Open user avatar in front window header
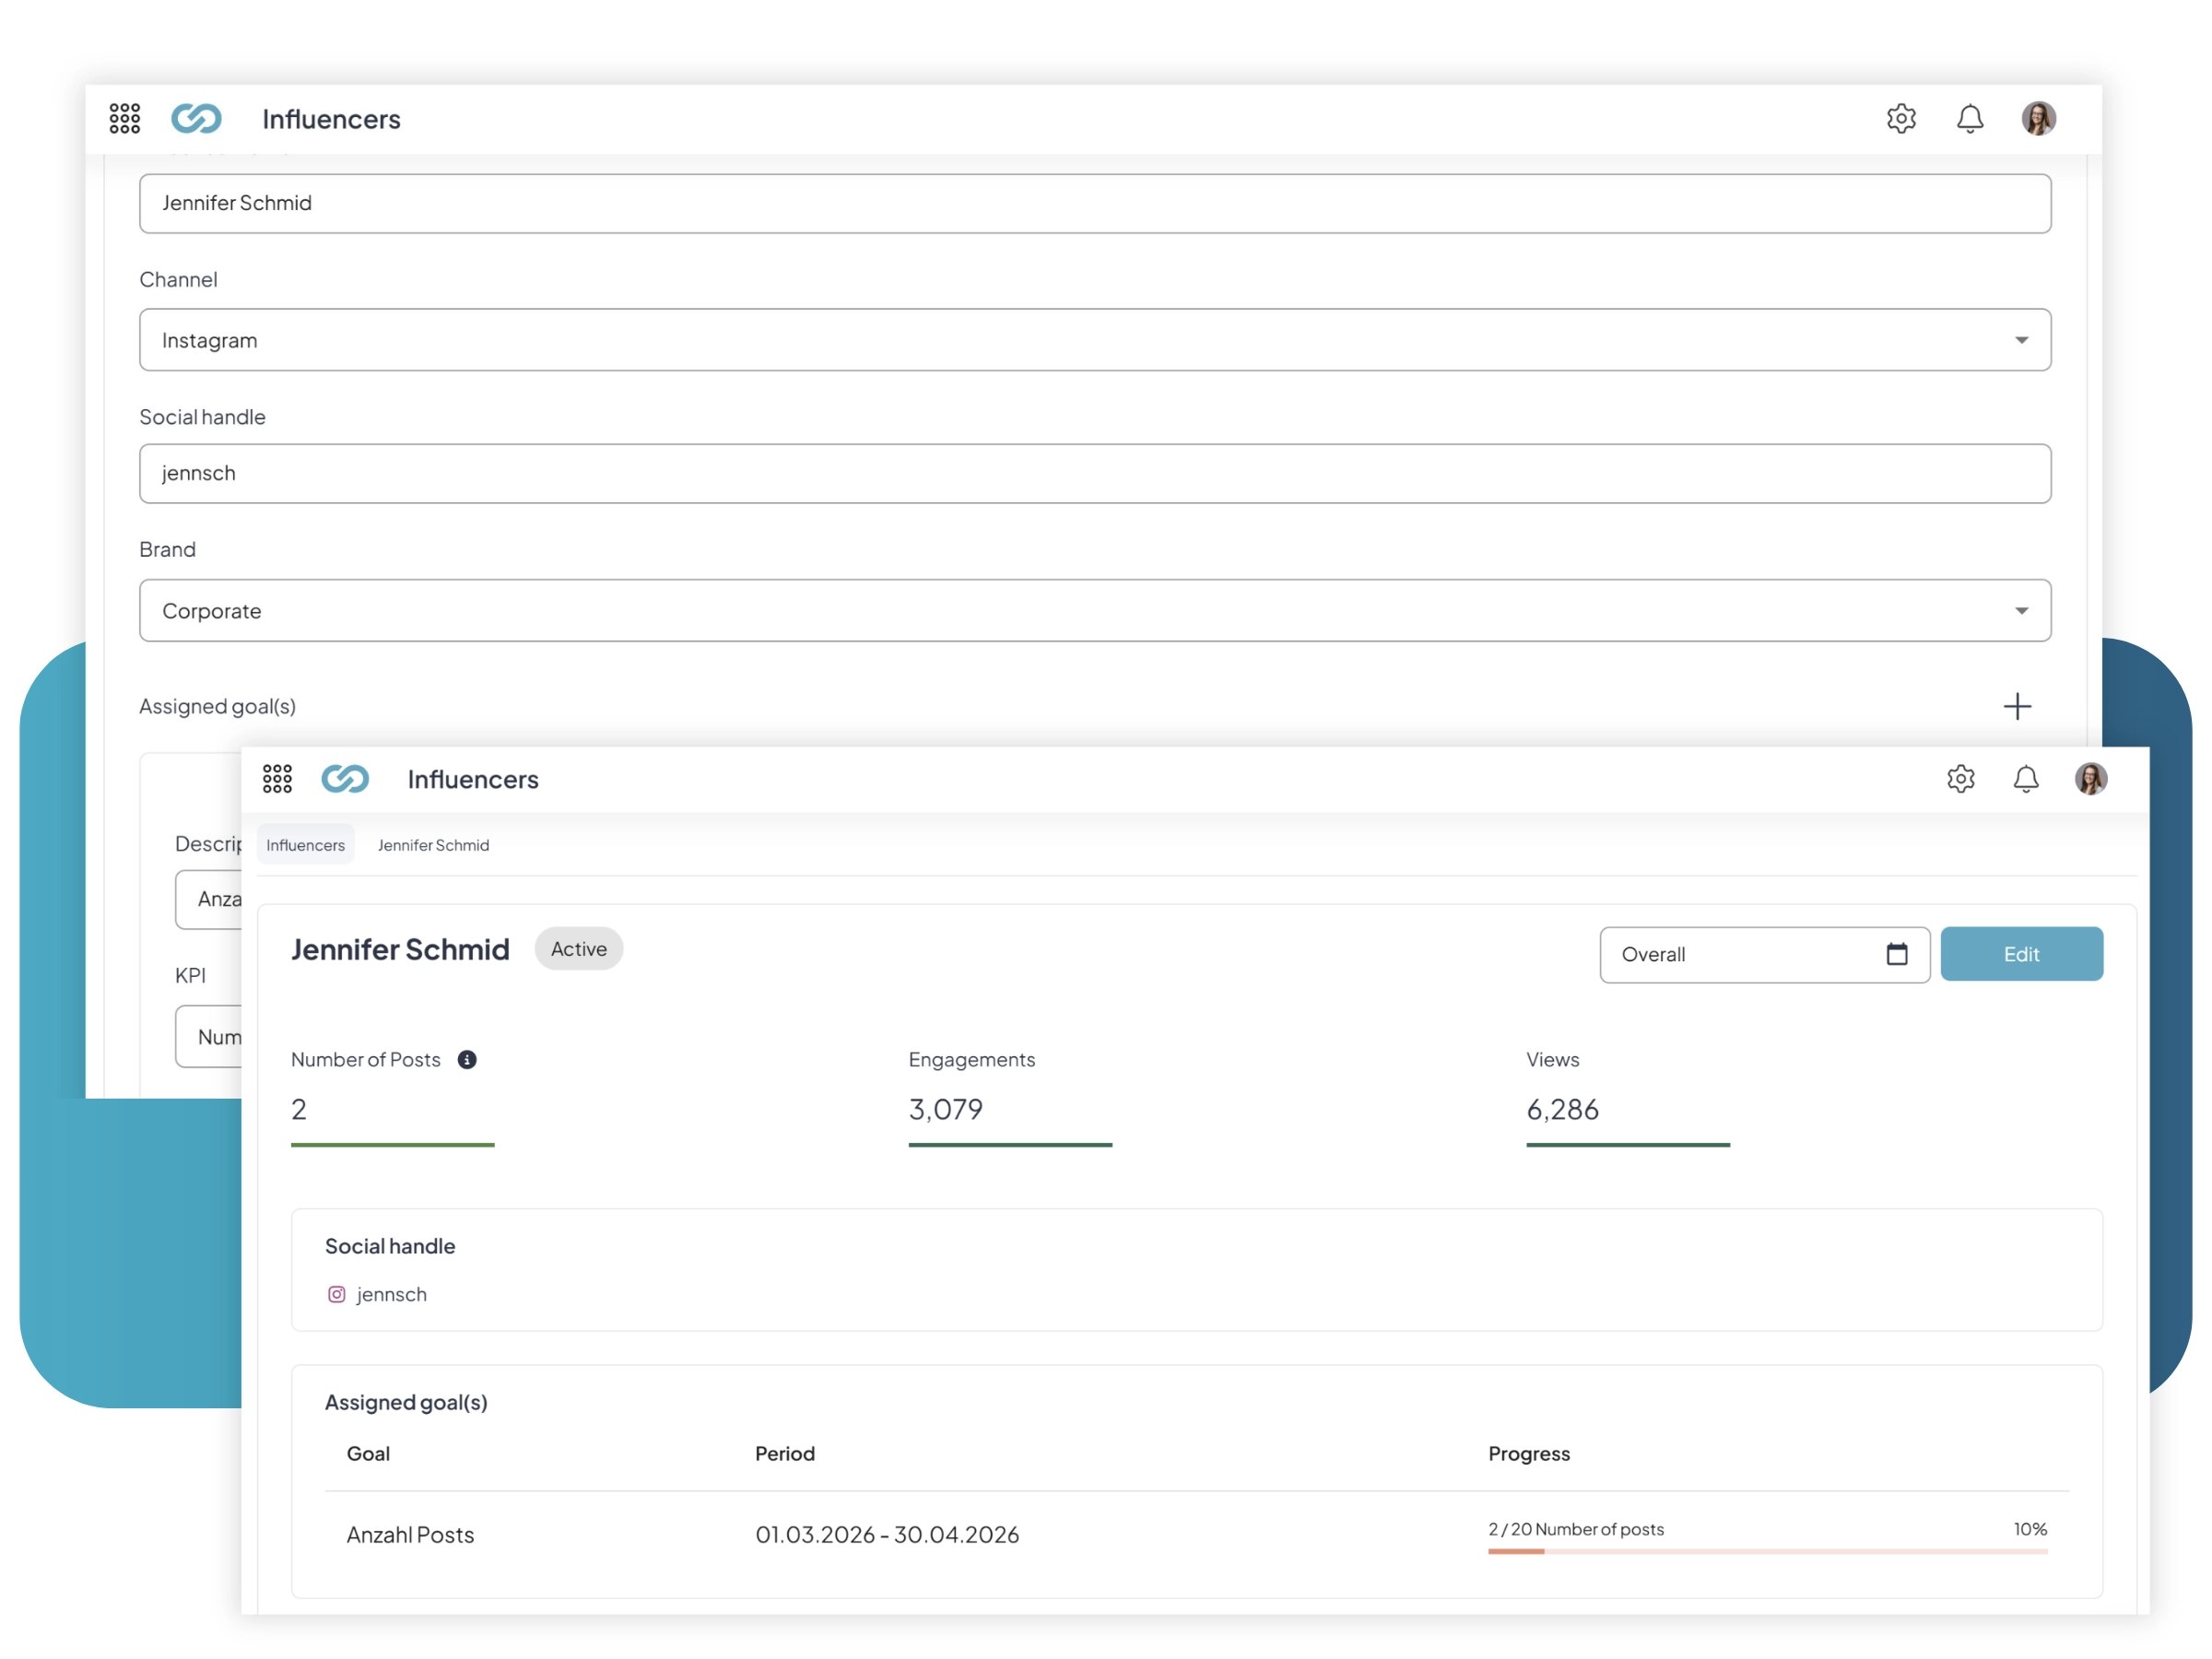The width and height of the screenshot is (2212, 1659). click(2090, 778)
